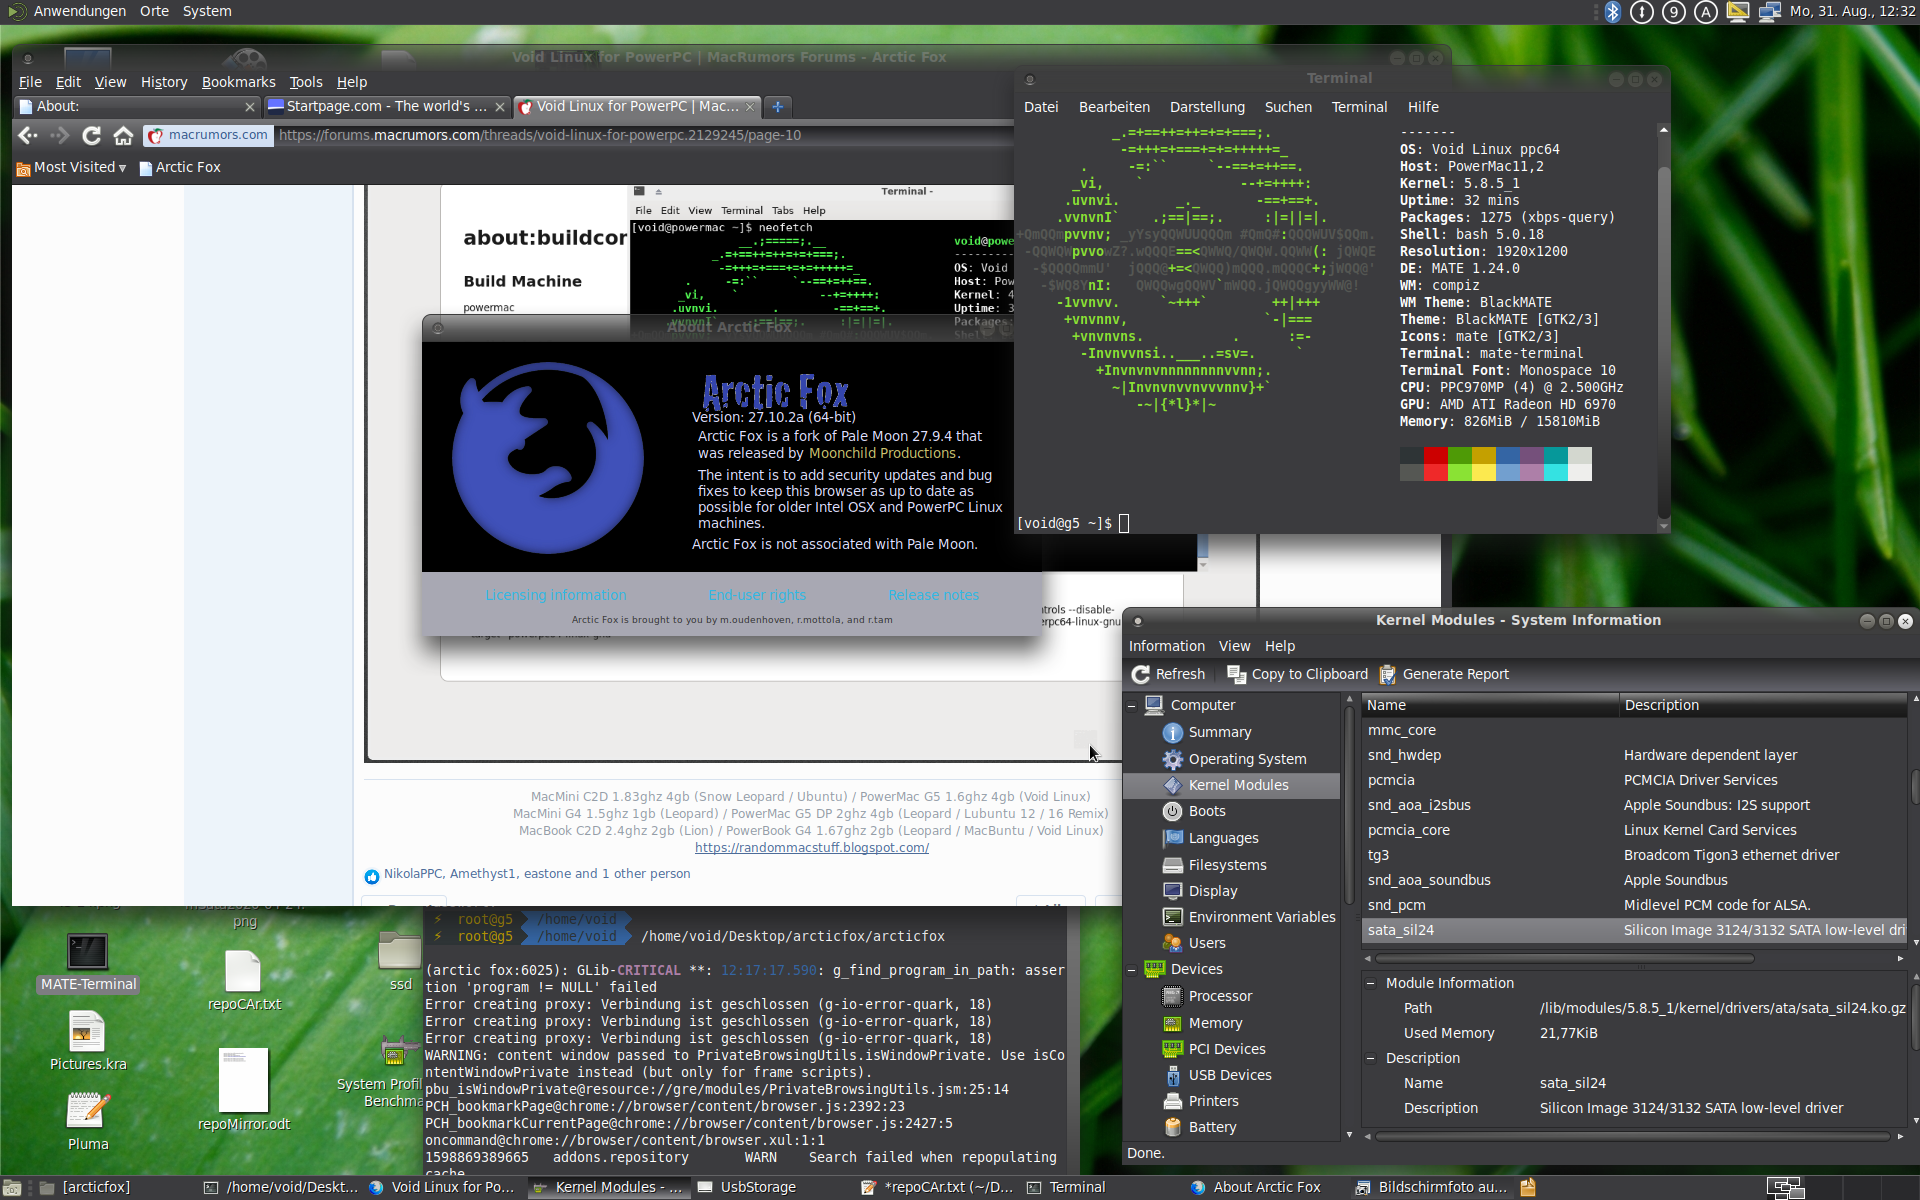Image resolution: width=1920 pixels, height=1200 pixels.
Task: Sort modules by Name column header
Action: 1489,705
